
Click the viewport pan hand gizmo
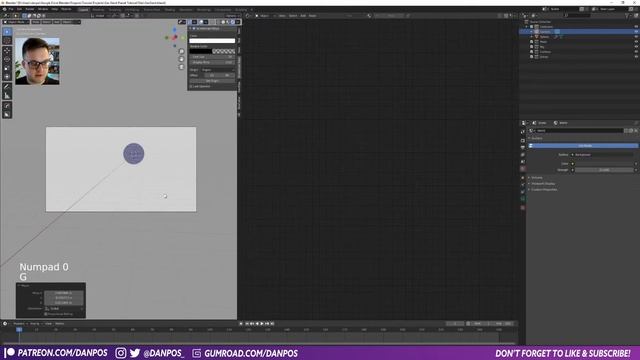[x=181, y=59]
